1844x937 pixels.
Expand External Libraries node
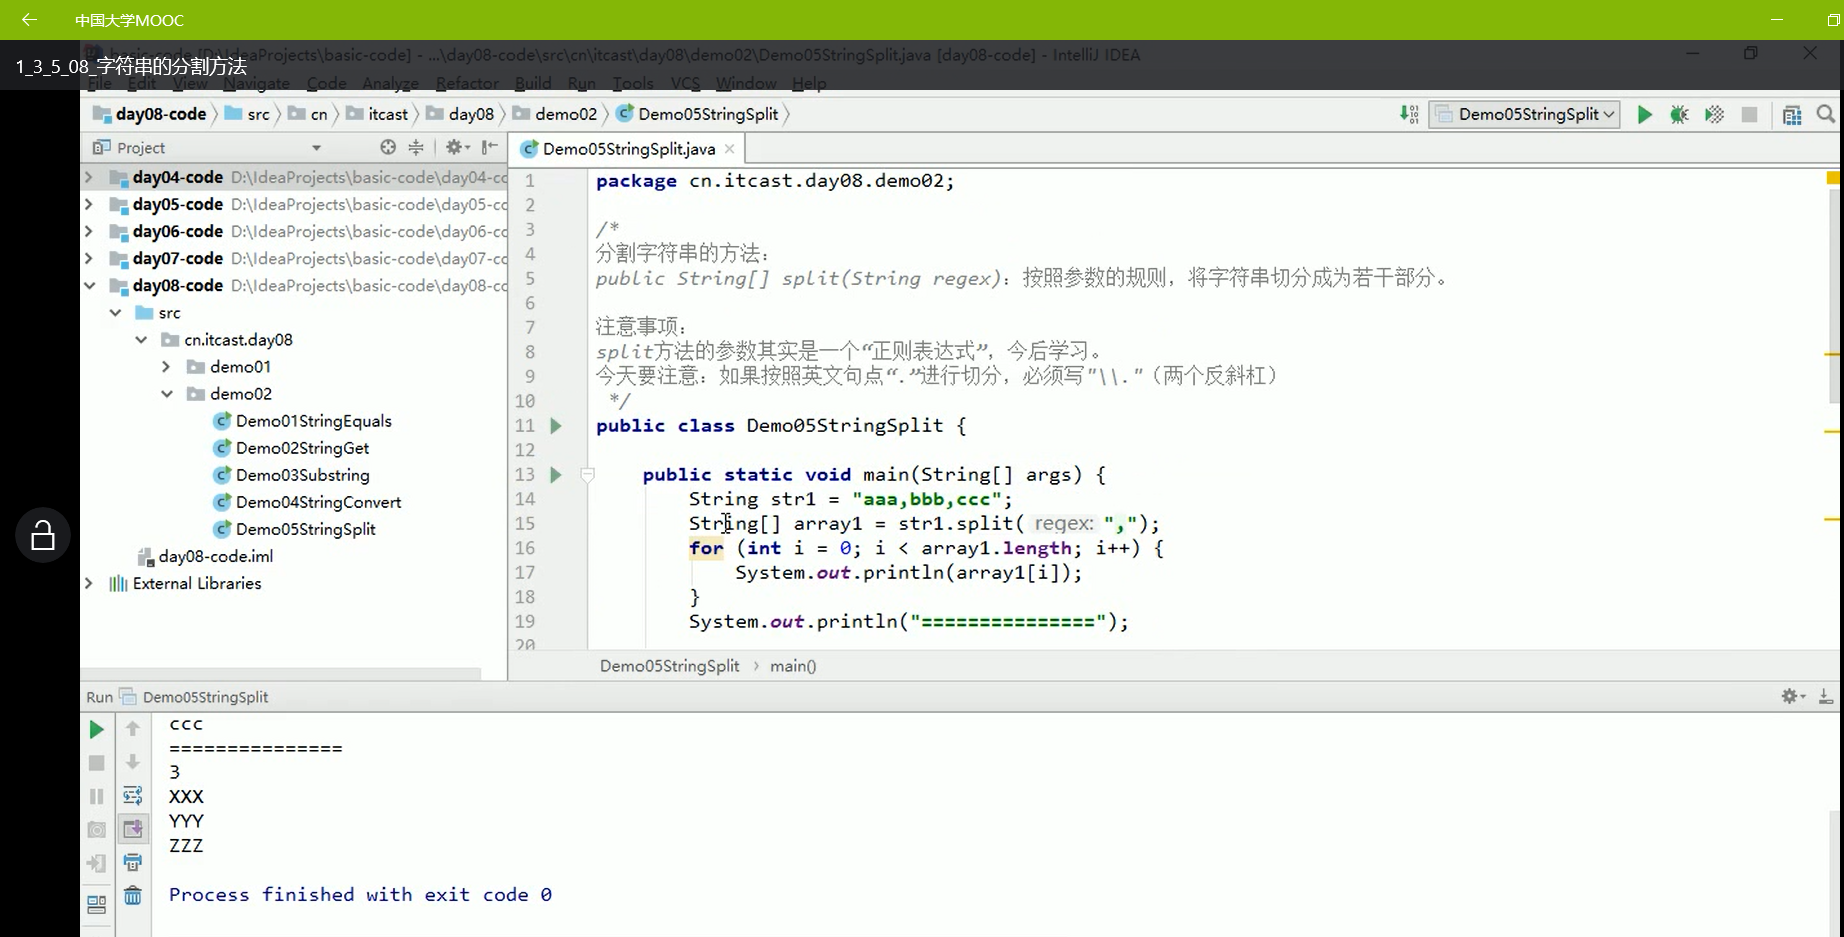89,583
